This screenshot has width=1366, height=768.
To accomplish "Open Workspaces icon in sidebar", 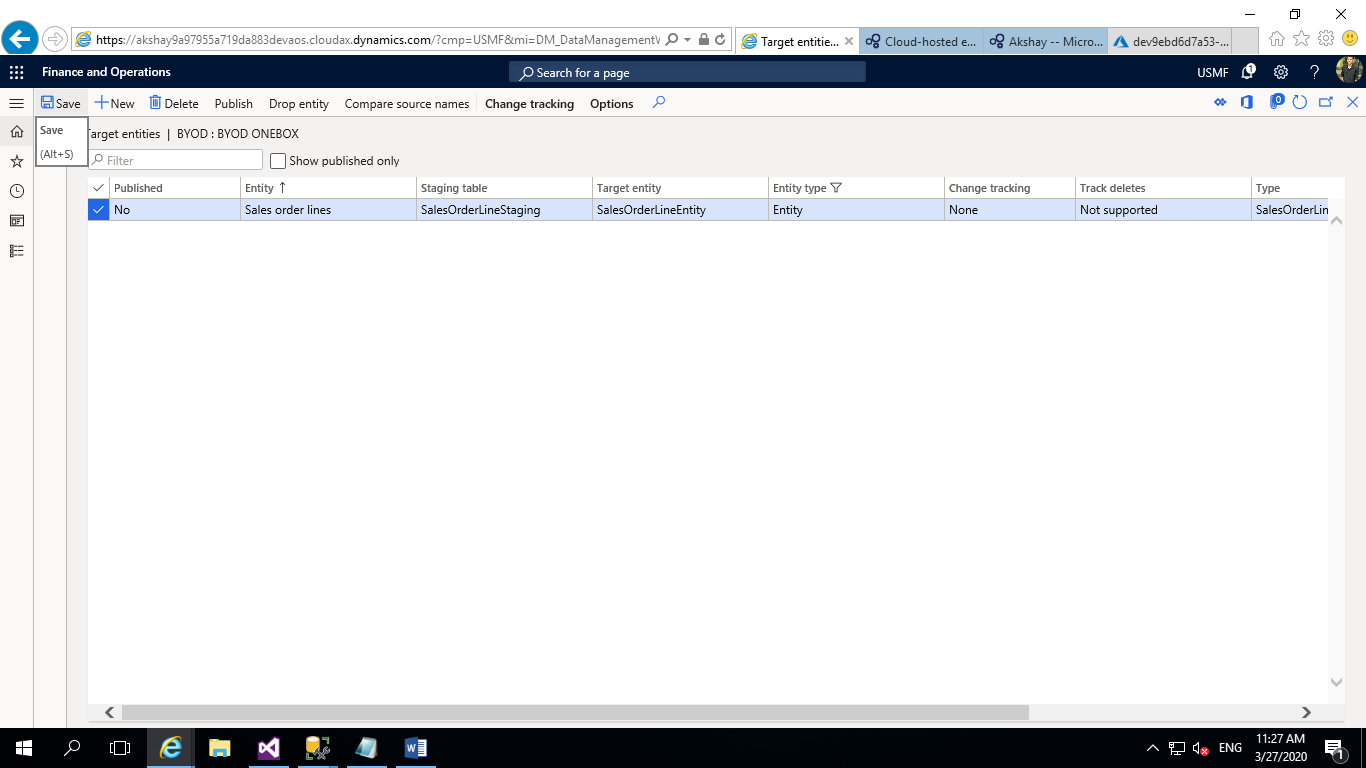I will click(16, 221).
